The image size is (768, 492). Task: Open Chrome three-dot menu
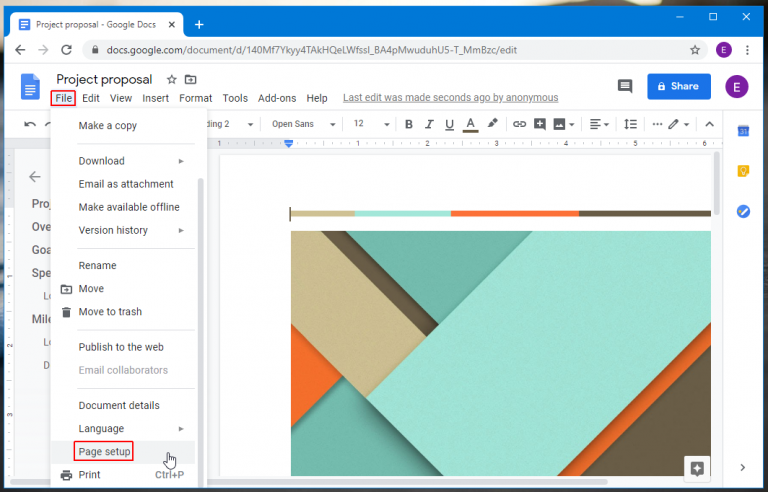click(747, 50)
